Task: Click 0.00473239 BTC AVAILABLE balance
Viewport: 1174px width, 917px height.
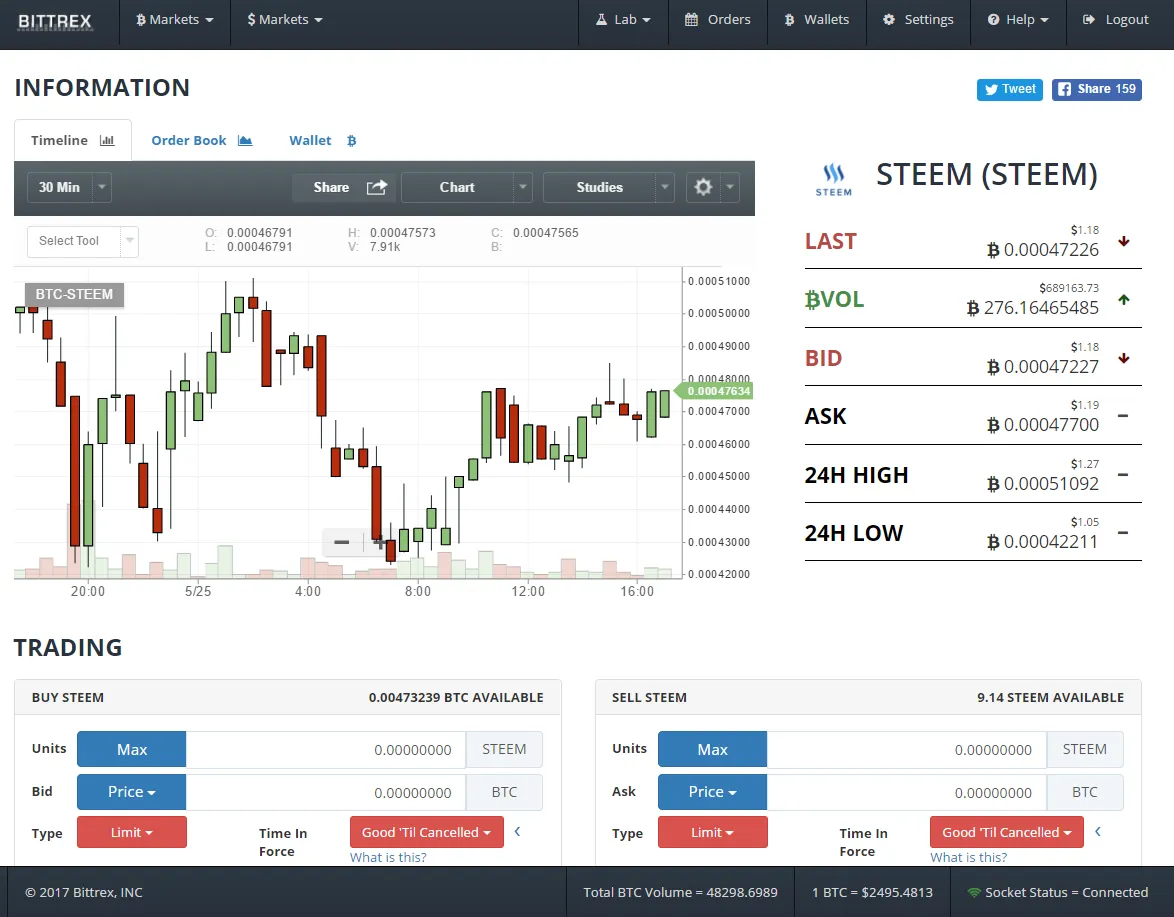Action: click(456, 698)
